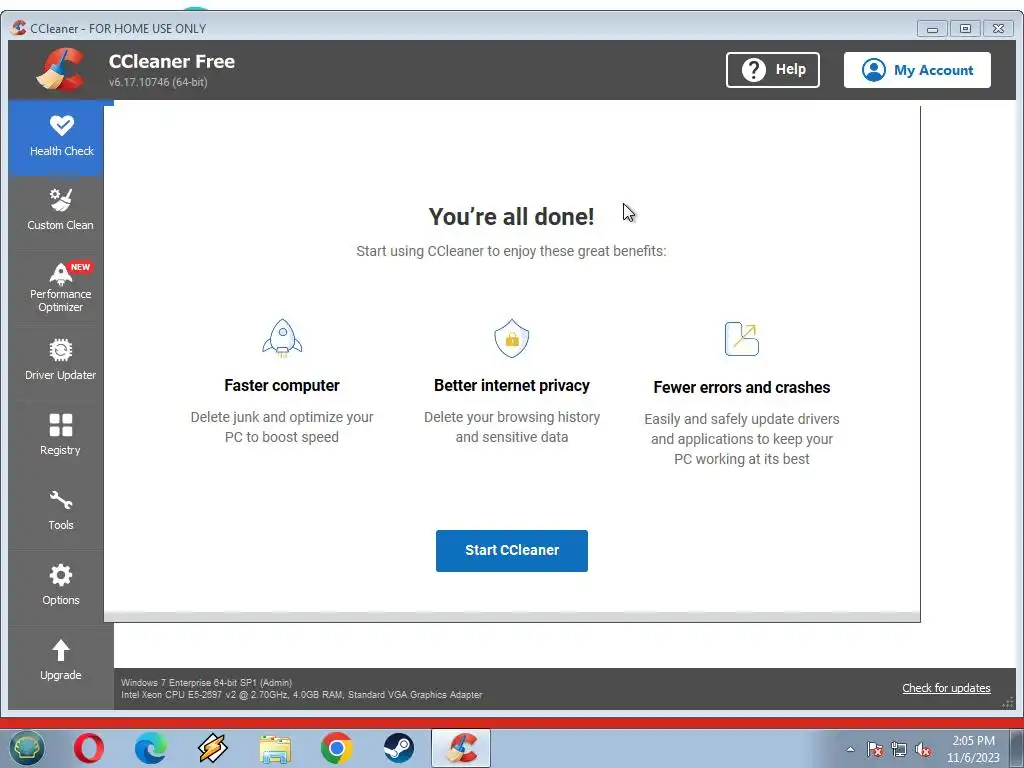
Task: Click the CCleaner title bar icon
Action: (19, 28)
